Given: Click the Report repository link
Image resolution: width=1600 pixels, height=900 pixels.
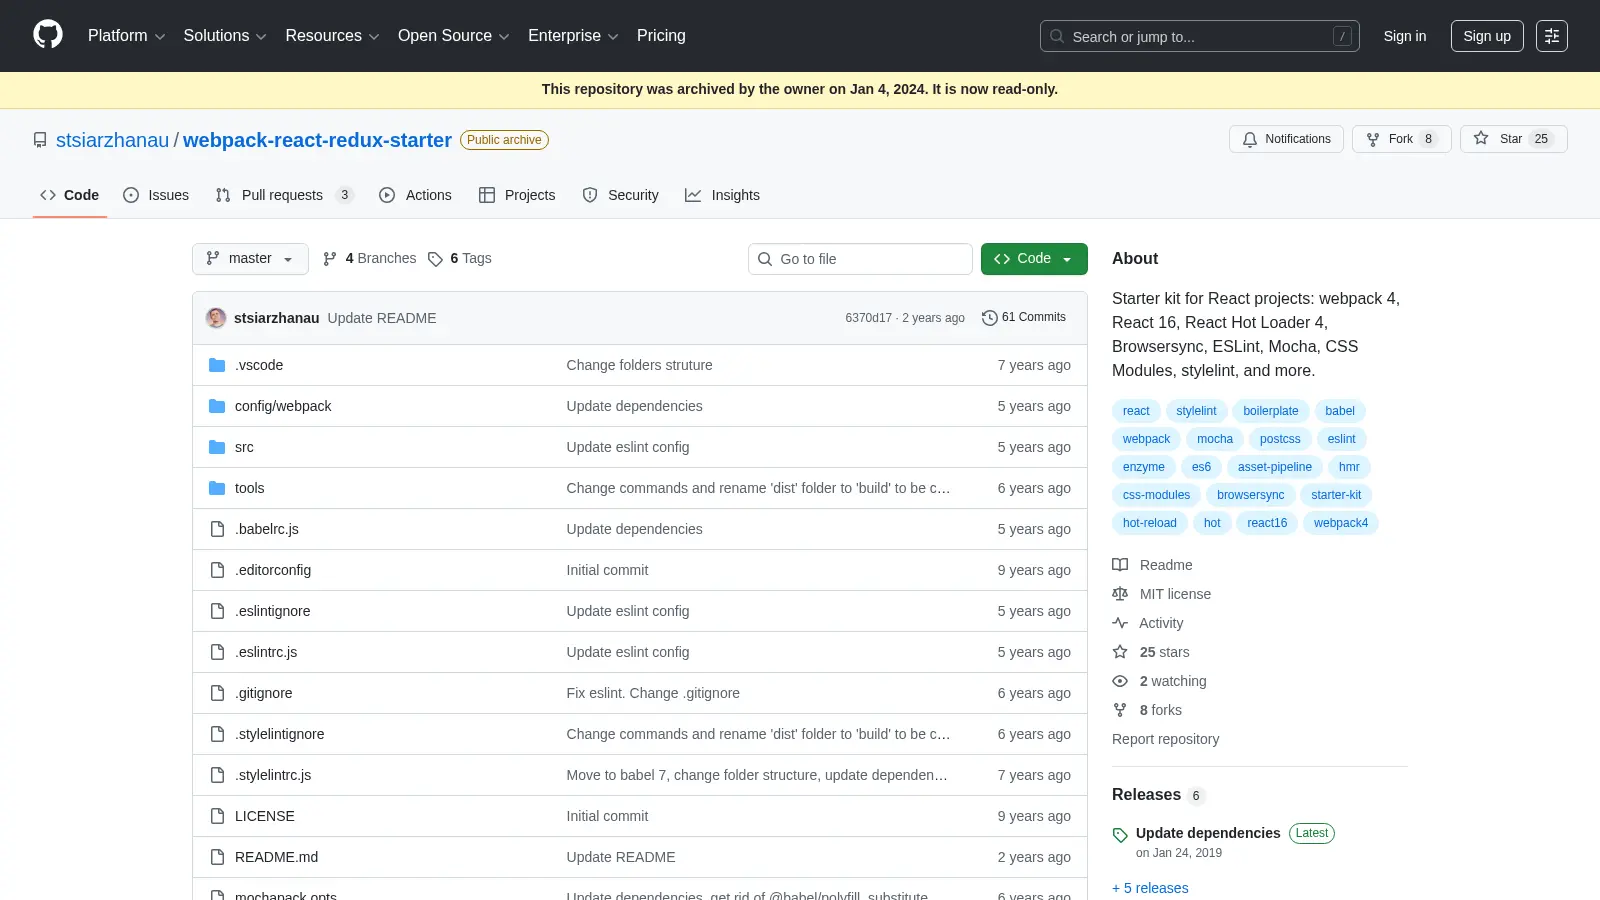Looking at the screenshot, I should coord(1165,739).
